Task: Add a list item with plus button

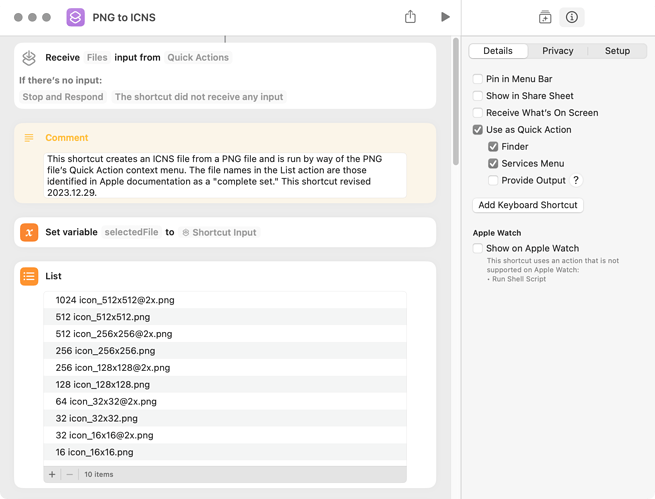Action: 53,474
